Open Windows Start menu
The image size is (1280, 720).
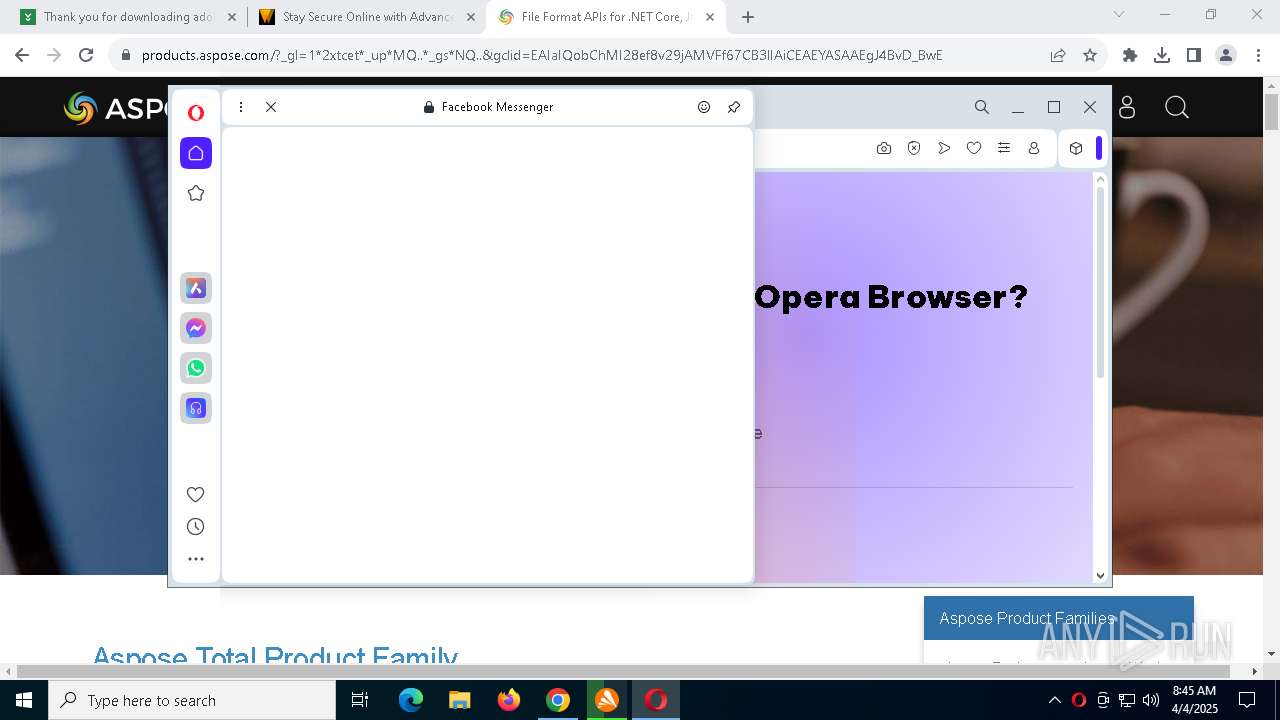tap(24, 700)
